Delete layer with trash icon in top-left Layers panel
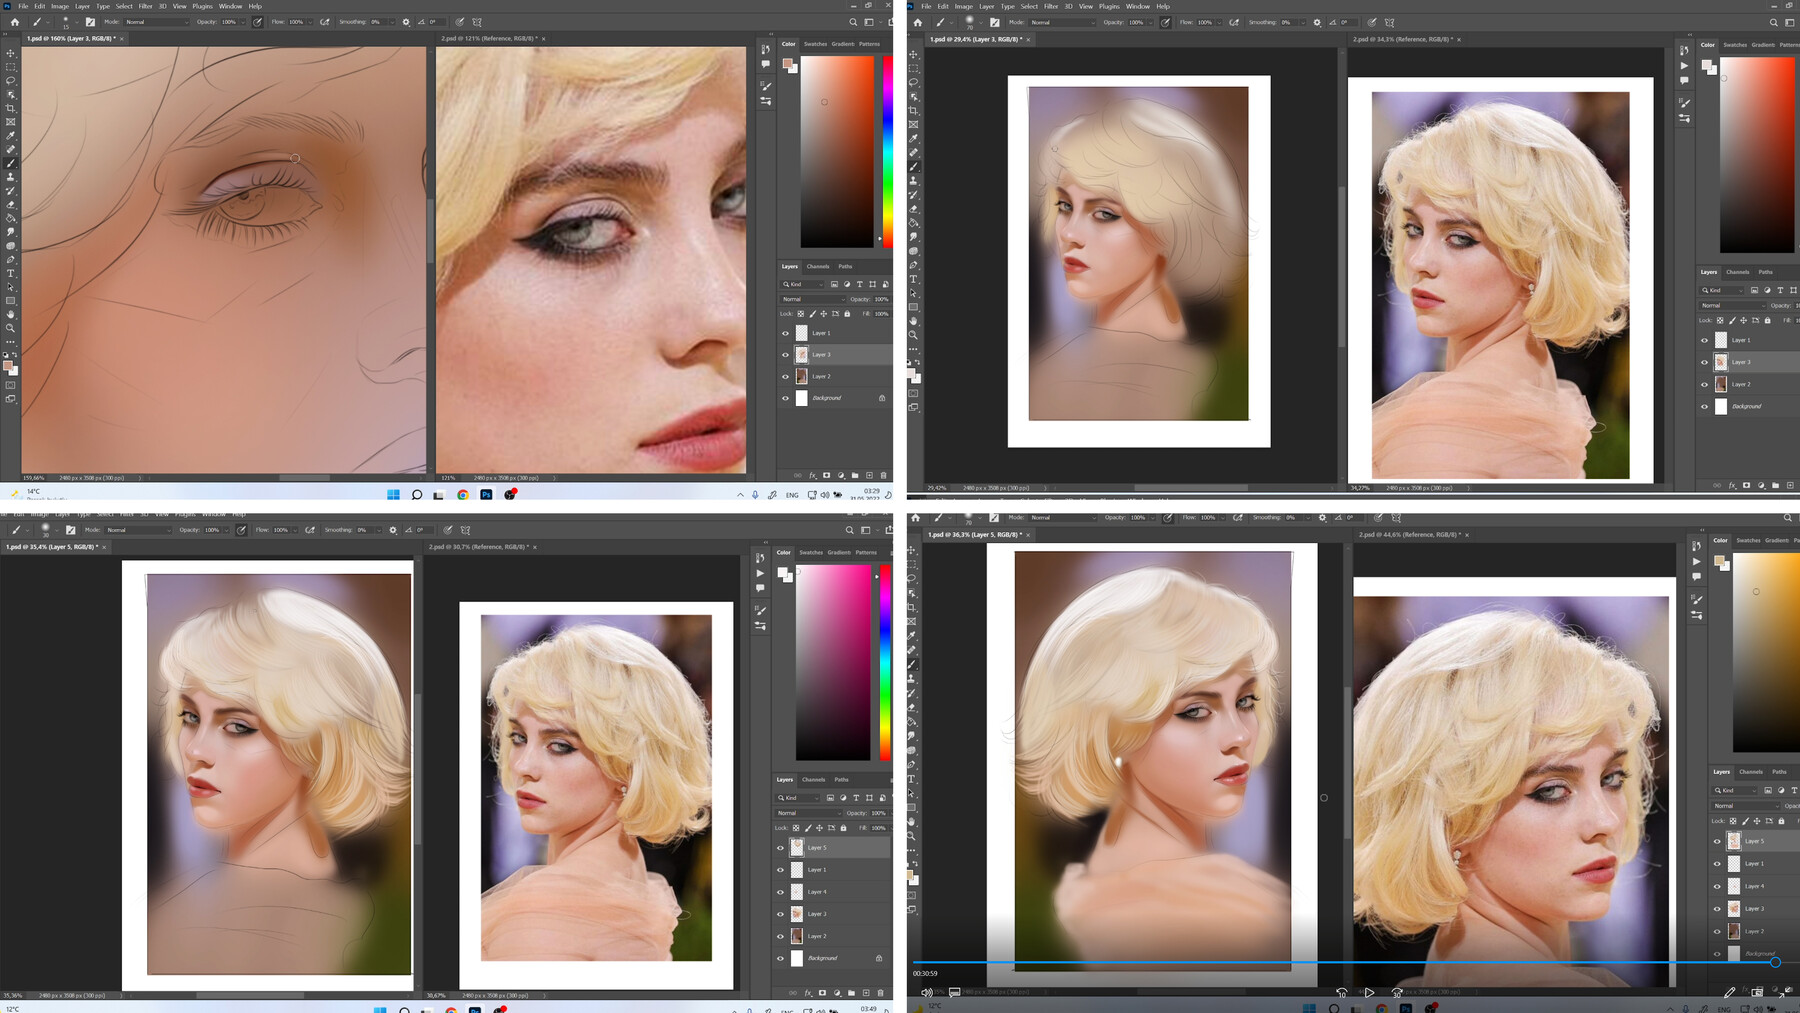The width and height of the screenshot is (1800, 1013). 883,475
